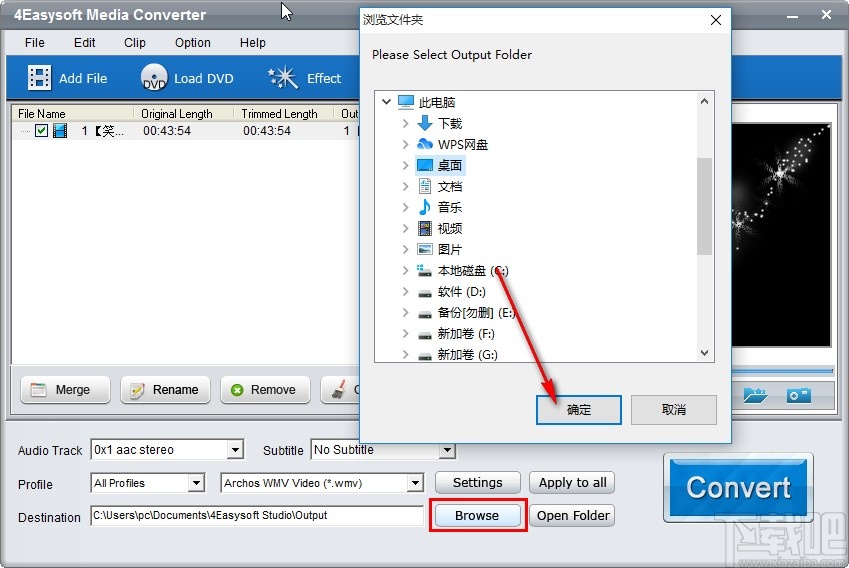Image resolution: width=849 pixels, height=568 pixels.
Task: Click scroll-down arrow in folder tree
Action: (x=704, y=353)
